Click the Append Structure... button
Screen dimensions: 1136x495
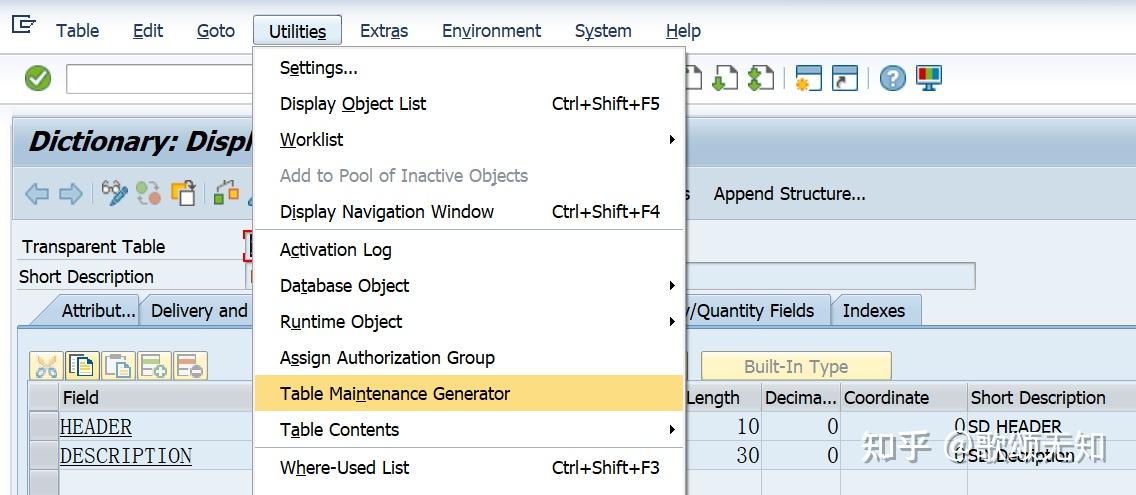[789, 194]
